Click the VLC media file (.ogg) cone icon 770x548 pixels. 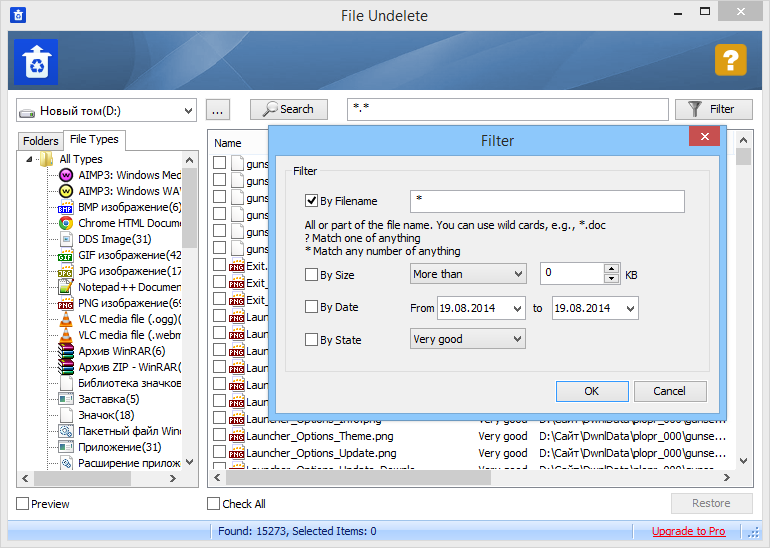tap(66, 319)
